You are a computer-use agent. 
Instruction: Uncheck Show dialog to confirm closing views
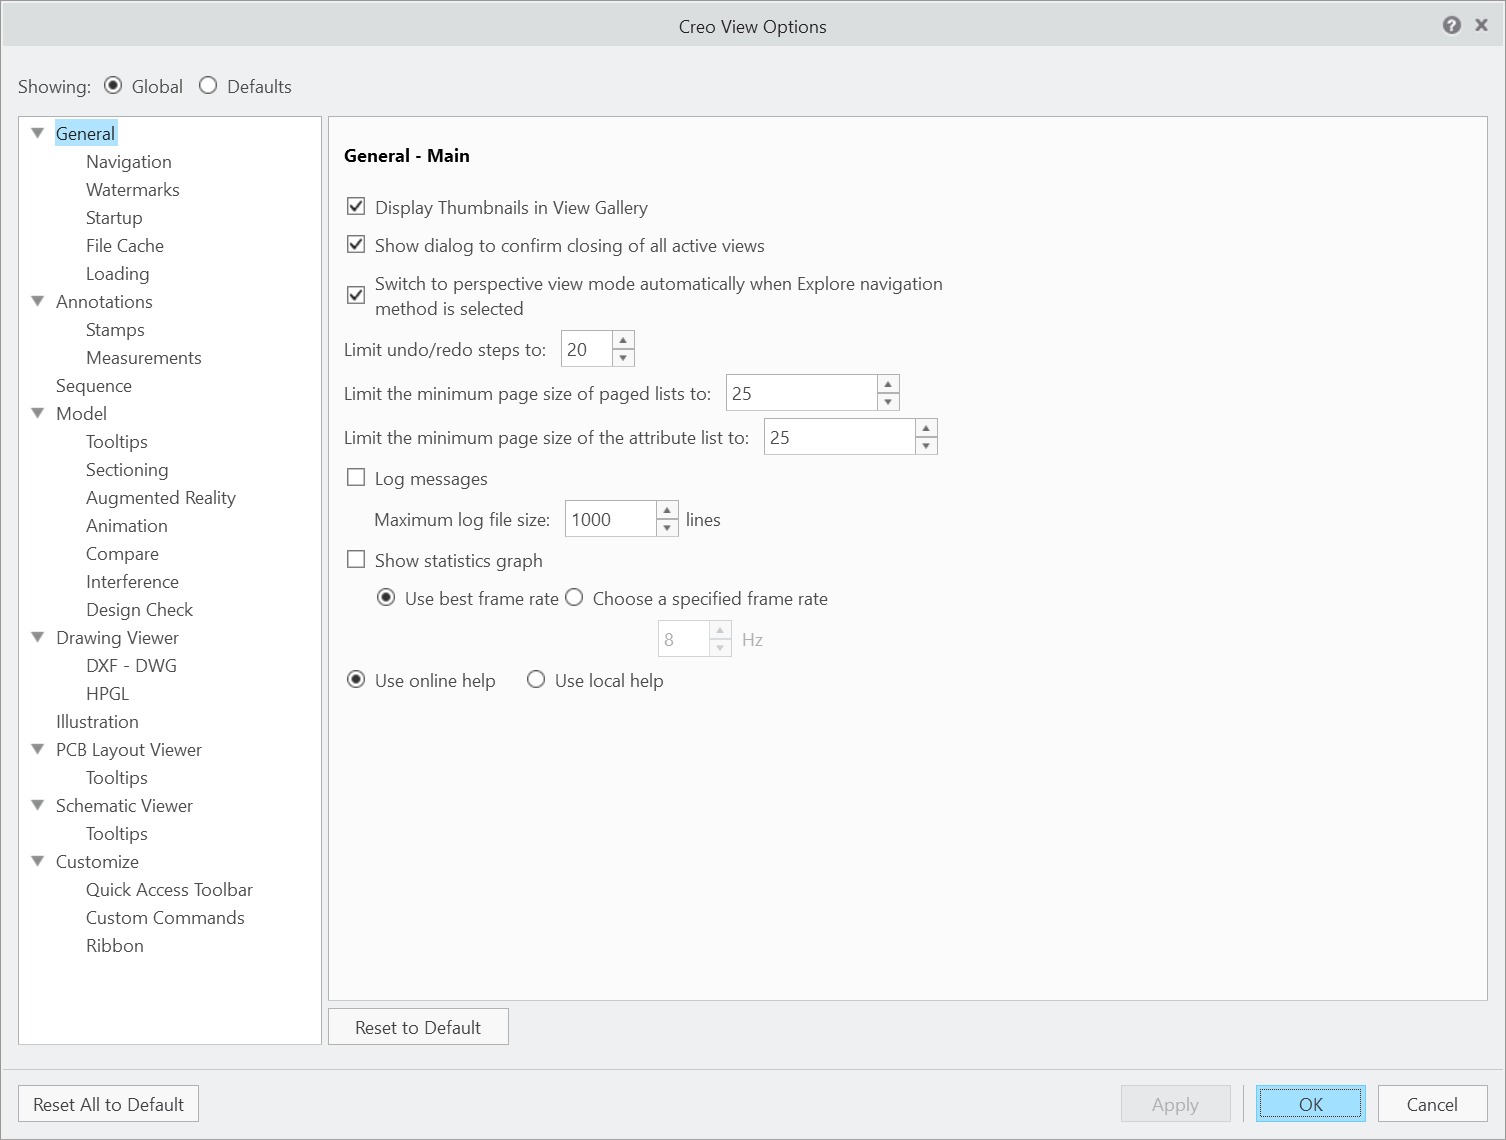[x=356, y=244]
